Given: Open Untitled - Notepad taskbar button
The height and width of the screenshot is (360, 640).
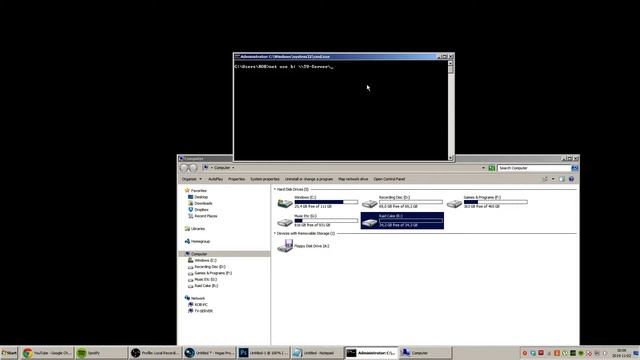Looking at the screenshot, I should click(x=317, y=353).
